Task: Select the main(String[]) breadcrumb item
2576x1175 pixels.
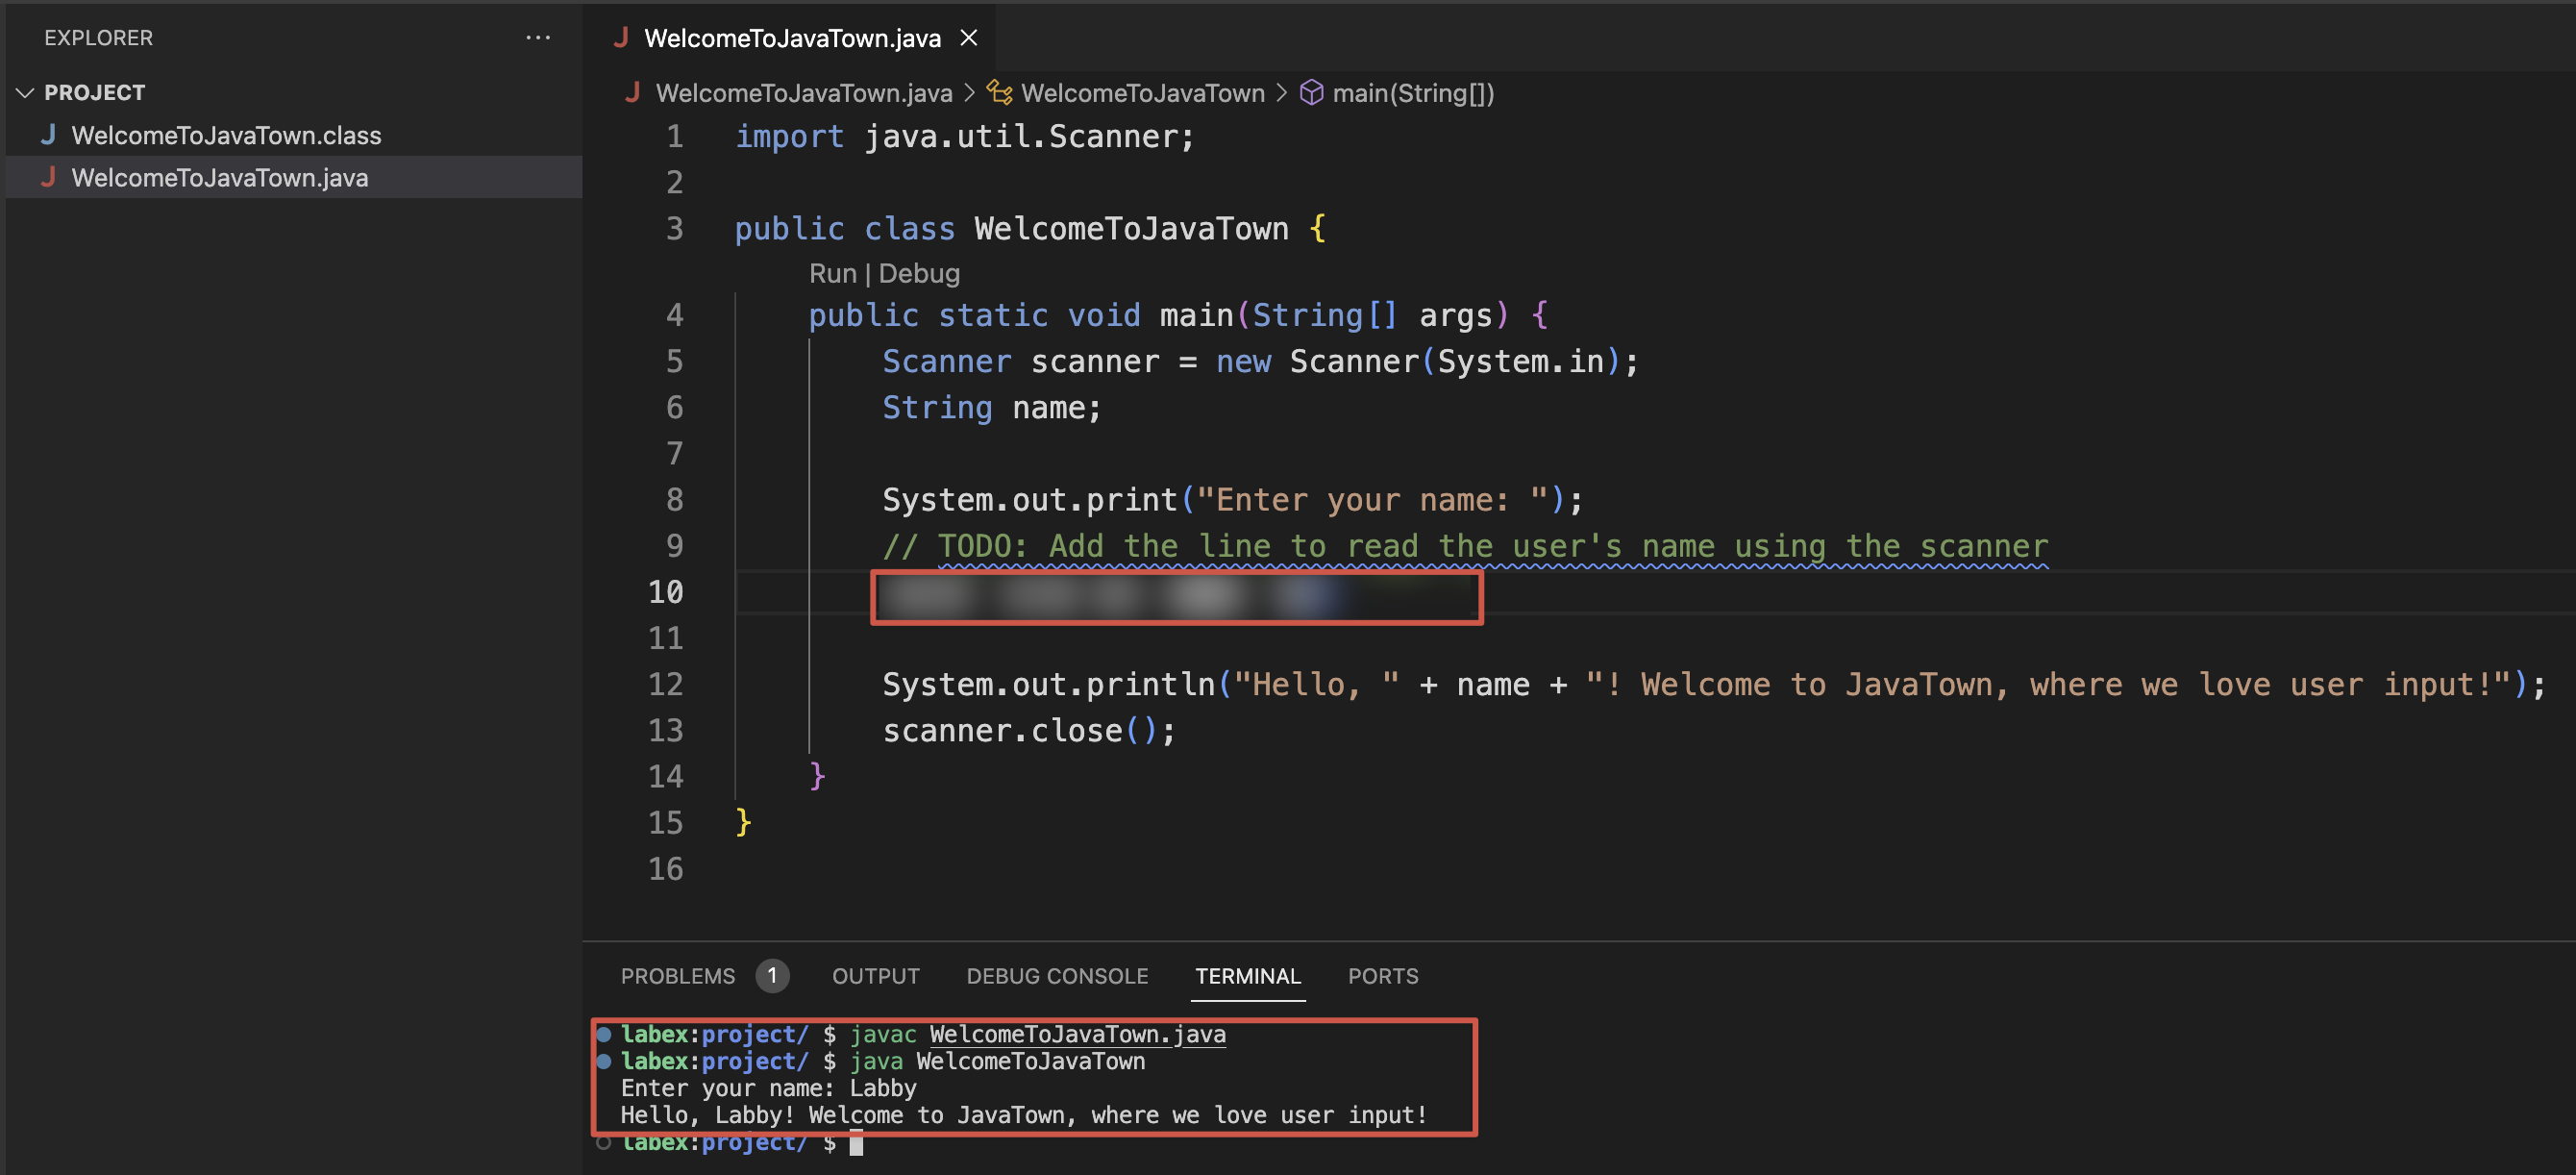Action: click(1412, 93)
